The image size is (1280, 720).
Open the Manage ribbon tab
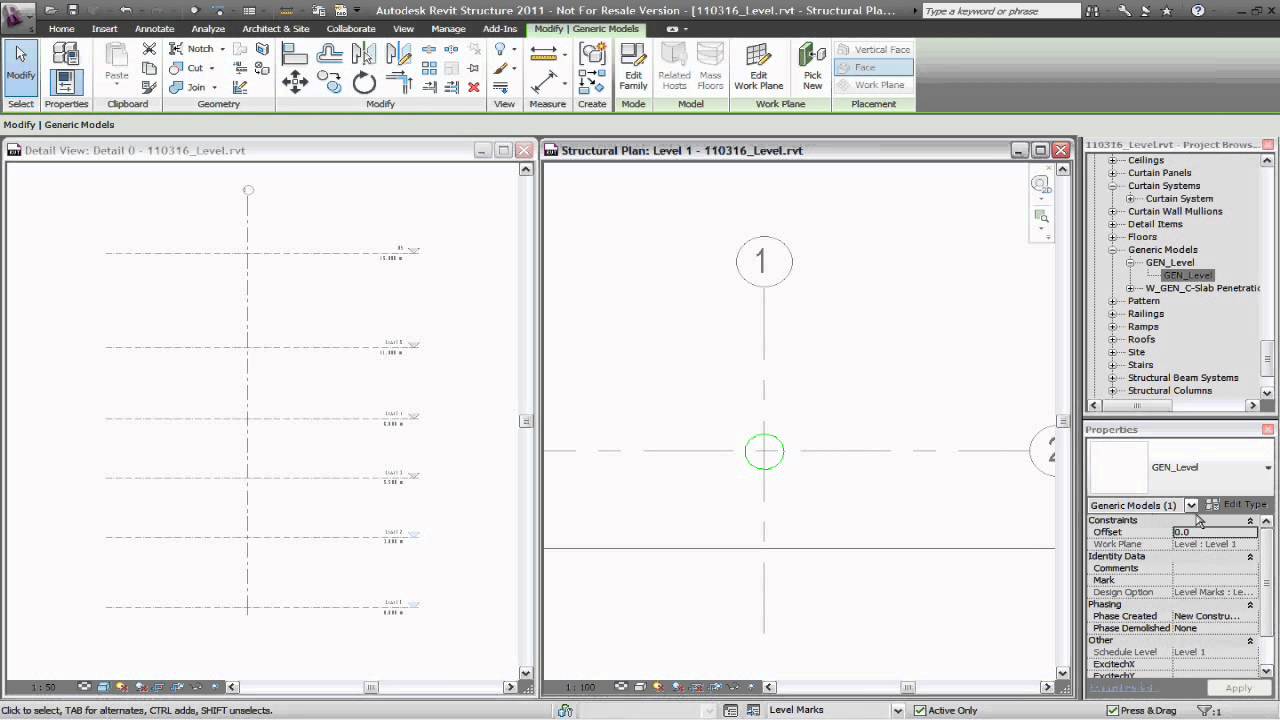(x=448, y=29)
